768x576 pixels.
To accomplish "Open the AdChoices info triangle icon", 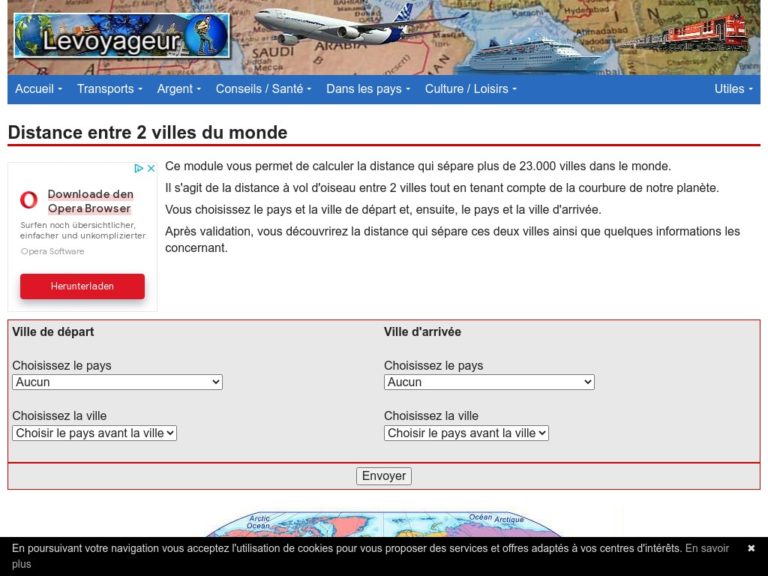I will 139,168.
